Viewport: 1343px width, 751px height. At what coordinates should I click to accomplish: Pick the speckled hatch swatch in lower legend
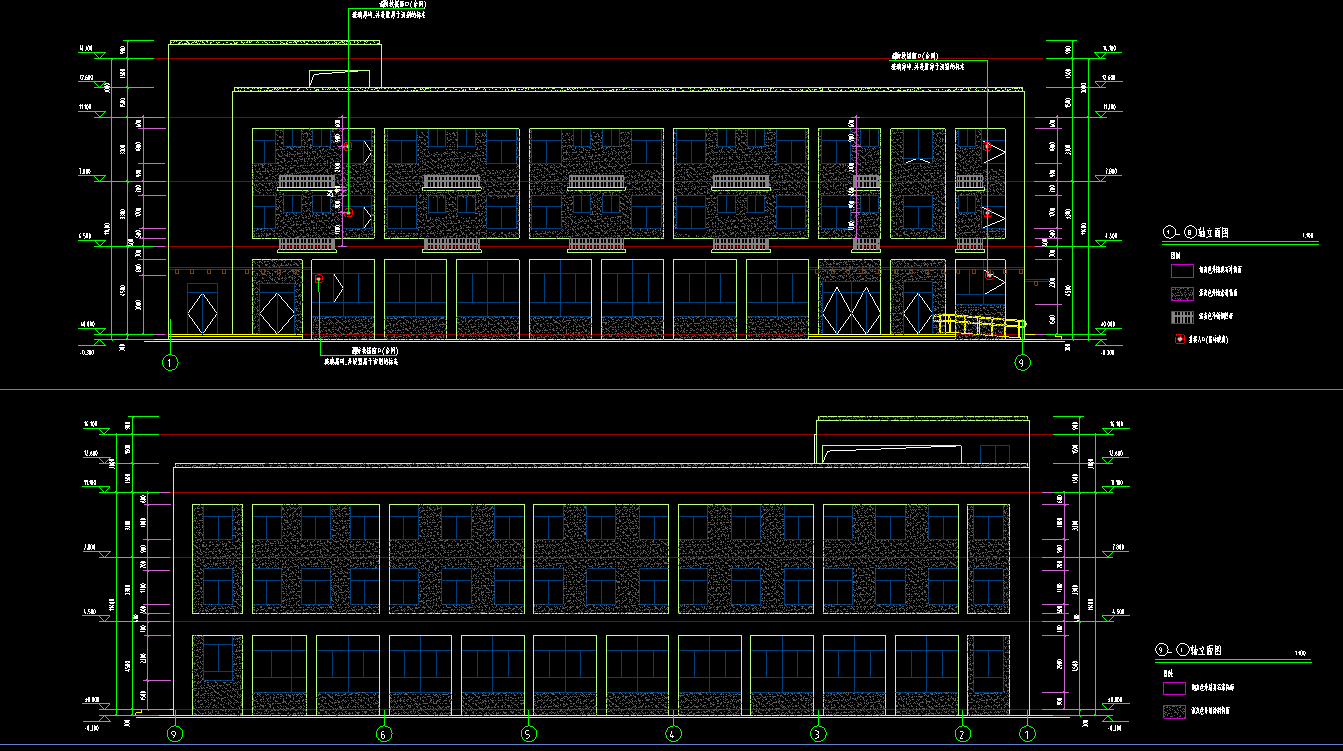tap(1173, 712)
